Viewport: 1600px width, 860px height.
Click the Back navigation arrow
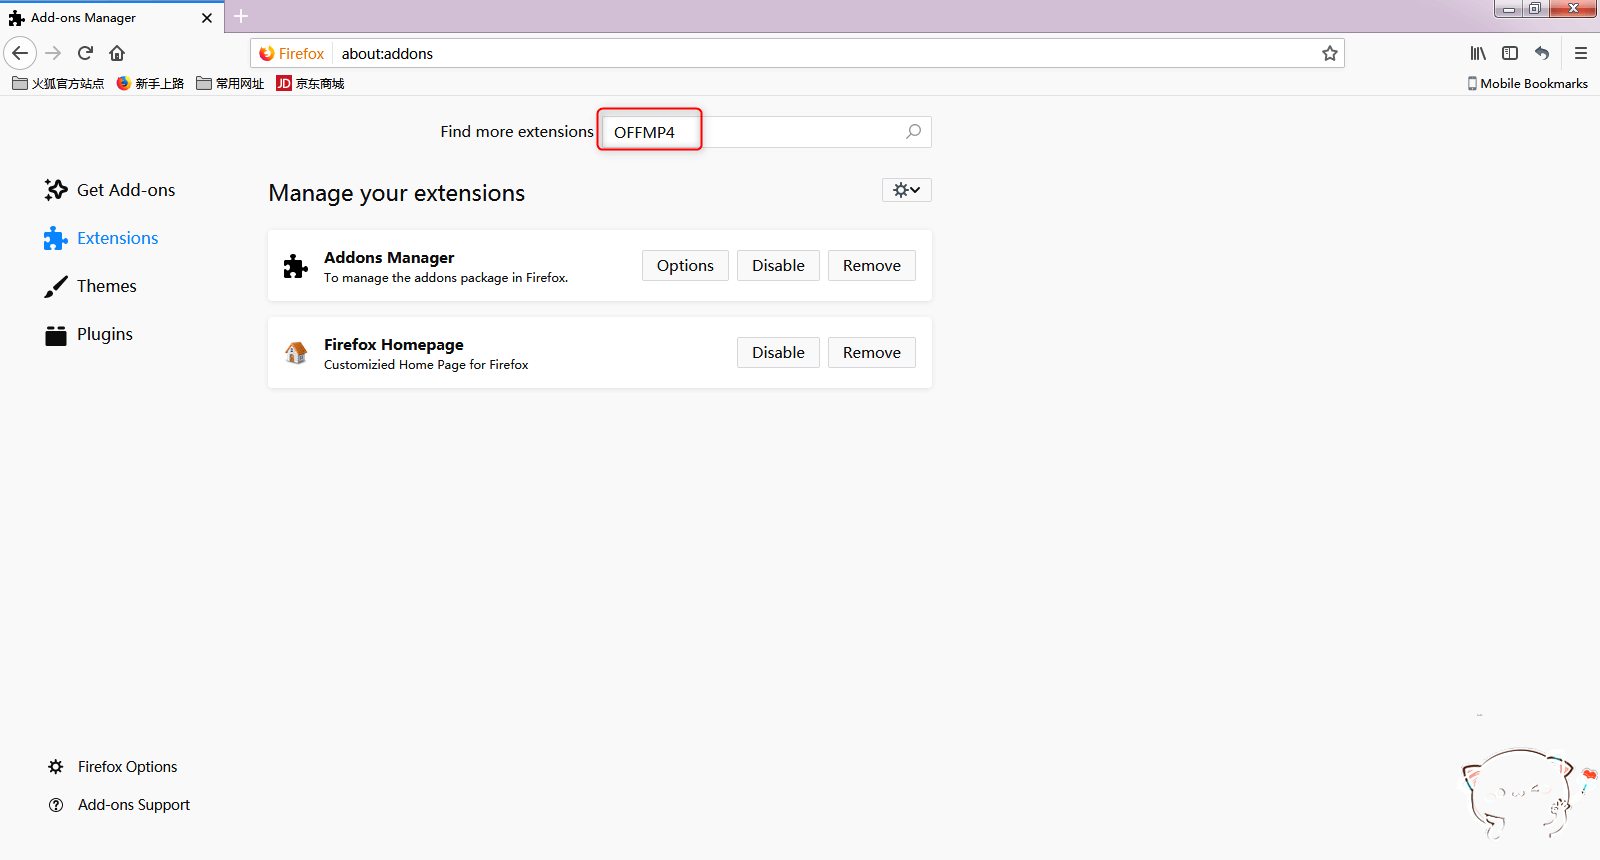[x=20, y=53]
